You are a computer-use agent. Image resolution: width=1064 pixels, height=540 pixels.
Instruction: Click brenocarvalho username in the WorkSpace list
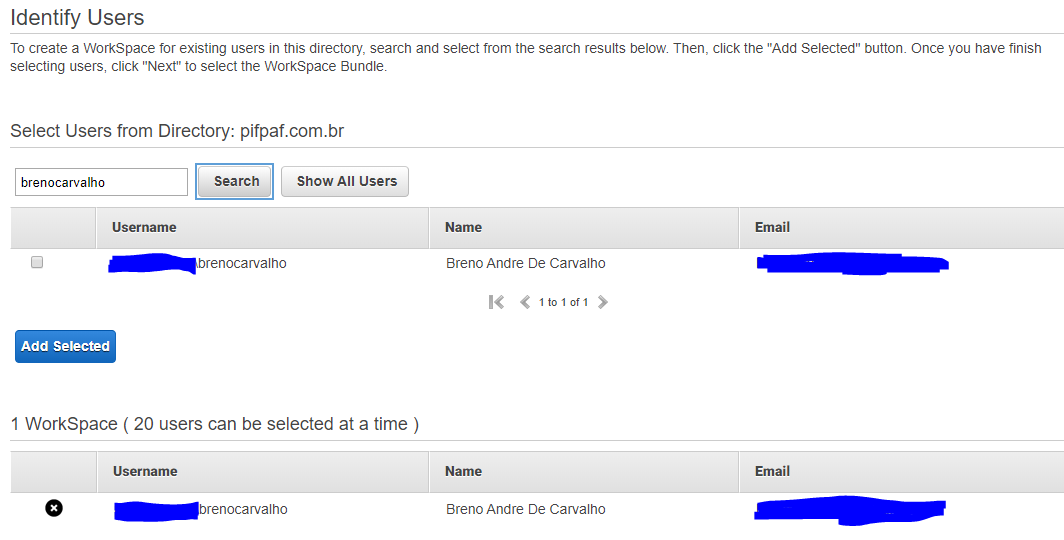[x=244, y=509]
